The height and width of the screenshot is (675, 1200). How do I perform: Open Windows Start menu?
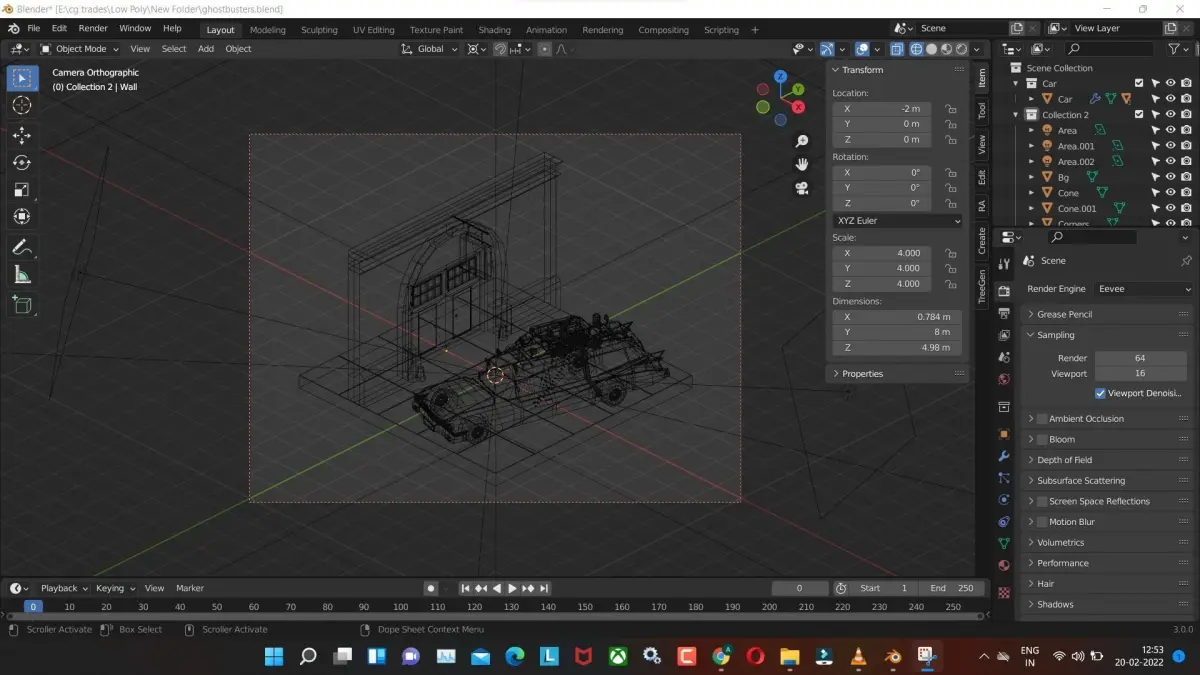[273, 657]
